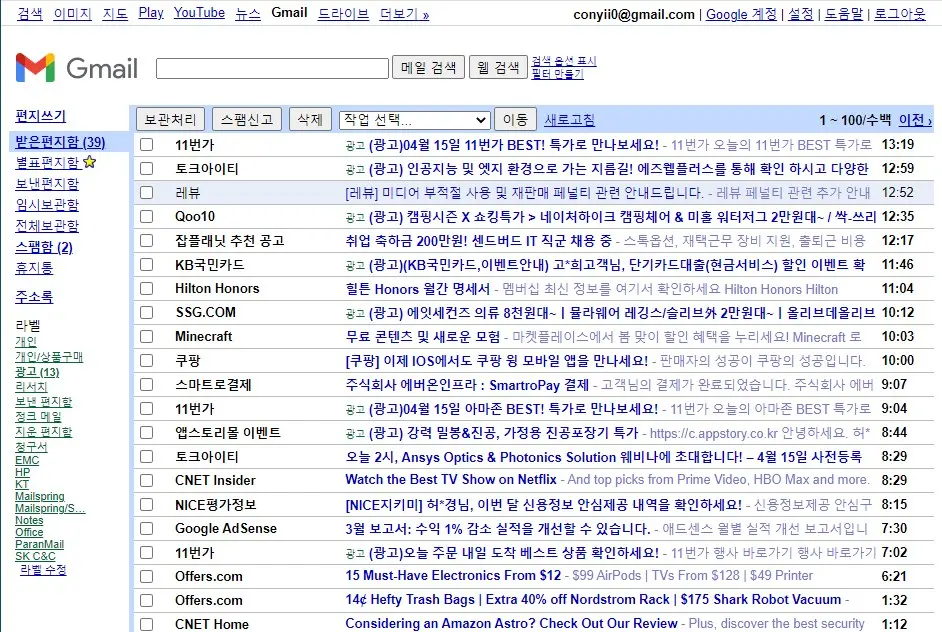942x632 pixels.
Task: Select the KB국민카드 email checkbox
Action: click(147, 265)
